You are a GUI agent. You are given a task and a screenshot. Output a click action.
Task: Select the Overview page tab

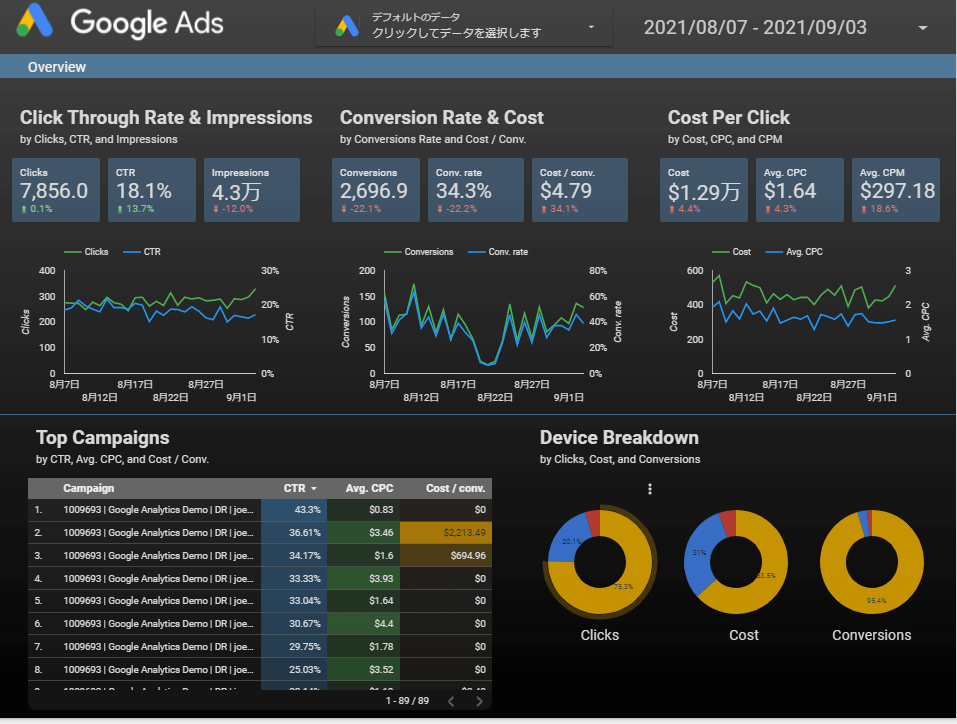(57, 67)
